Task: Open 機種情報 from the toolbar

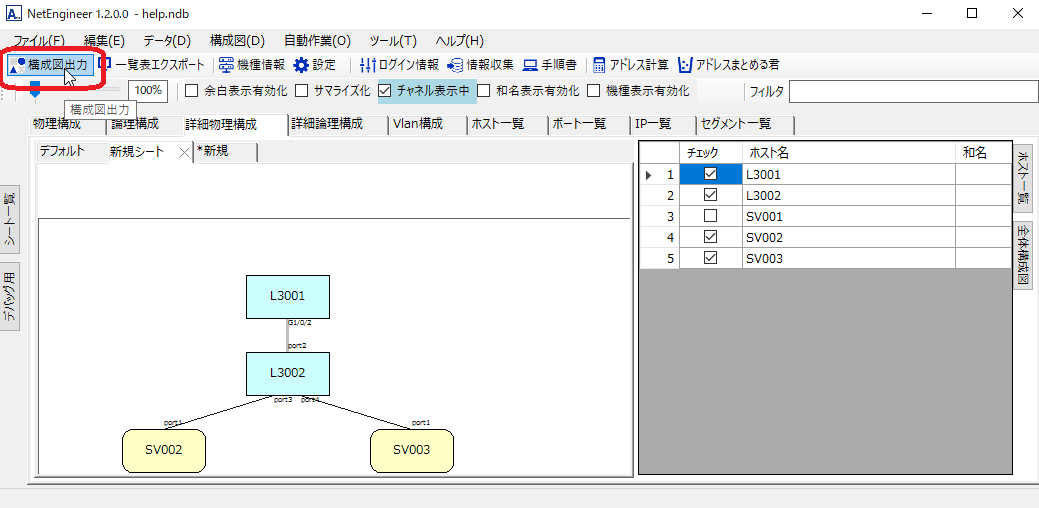Action: 252,65
